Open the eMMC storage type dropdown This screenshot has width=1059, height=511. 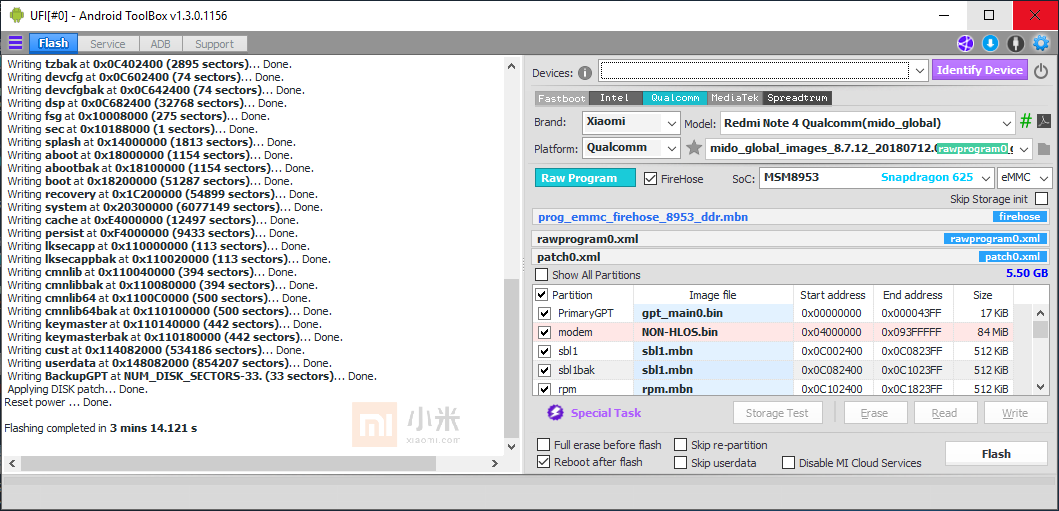1025,178
